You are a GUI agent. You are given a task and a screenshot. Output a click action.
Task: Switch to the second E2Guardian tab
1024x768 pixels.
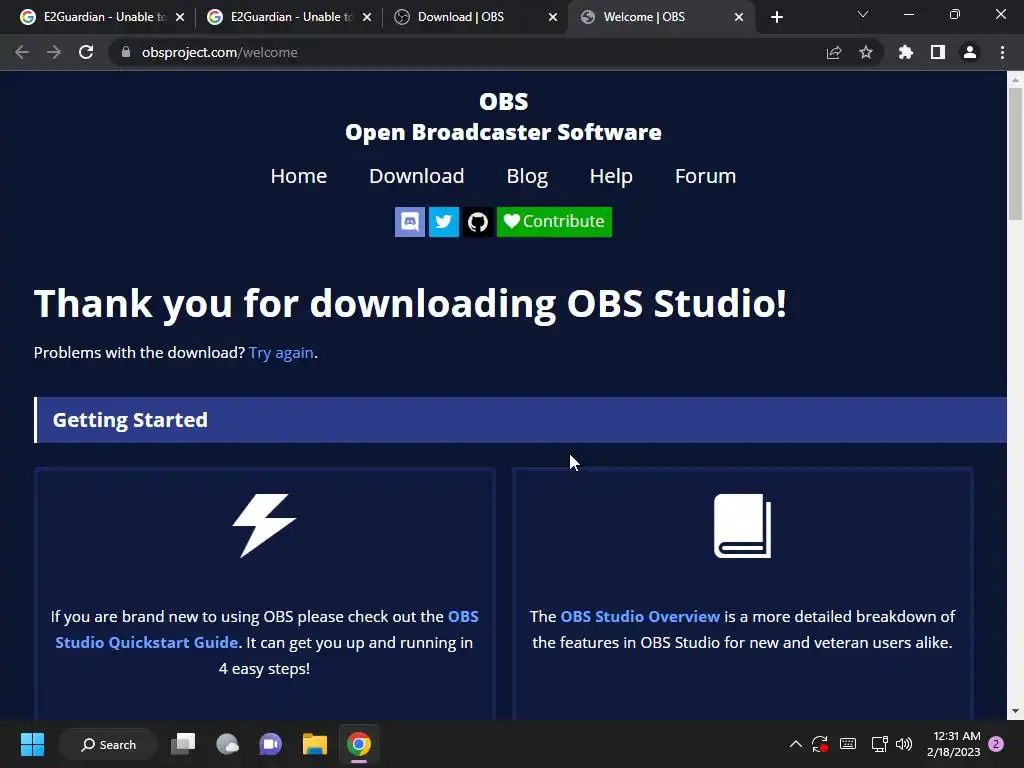tap(291, 17)
